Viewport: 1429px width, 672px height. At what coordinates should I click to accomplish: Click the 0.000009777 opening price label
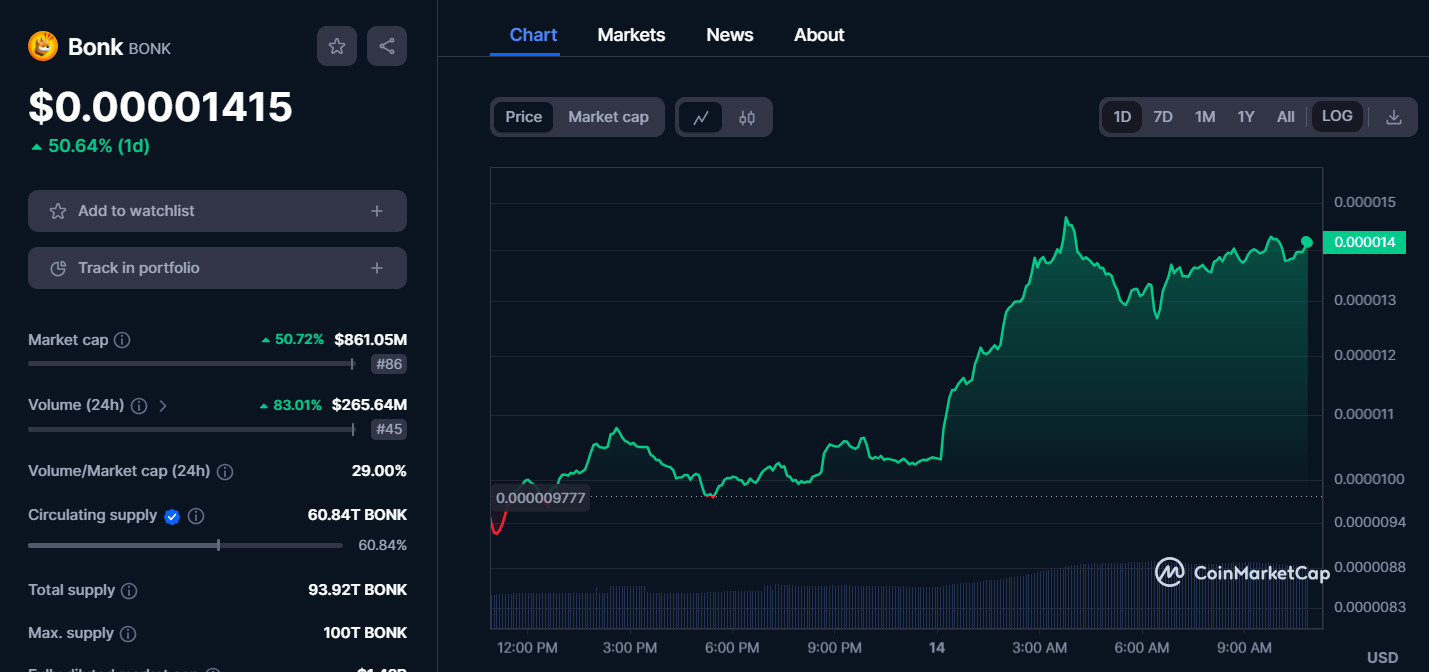click(x=540, y=497)
